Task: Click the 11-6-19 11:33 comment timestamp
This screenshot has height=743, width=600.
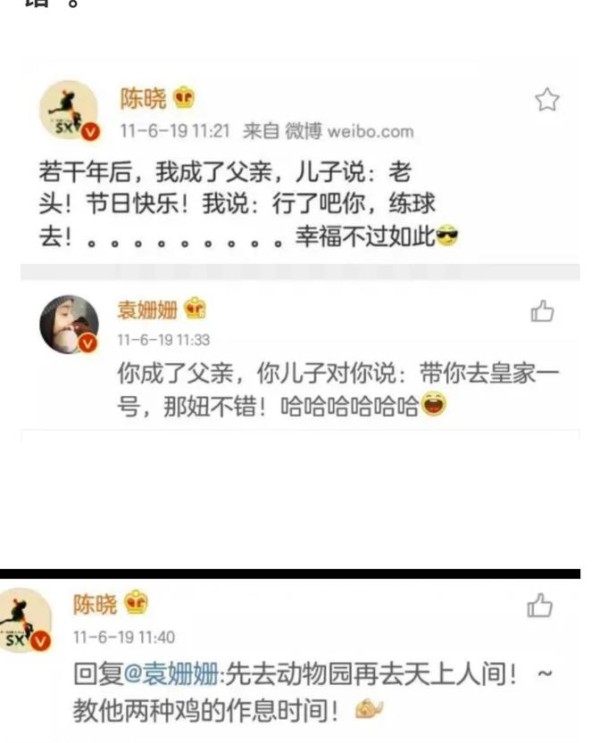Action: coord(164,340)
